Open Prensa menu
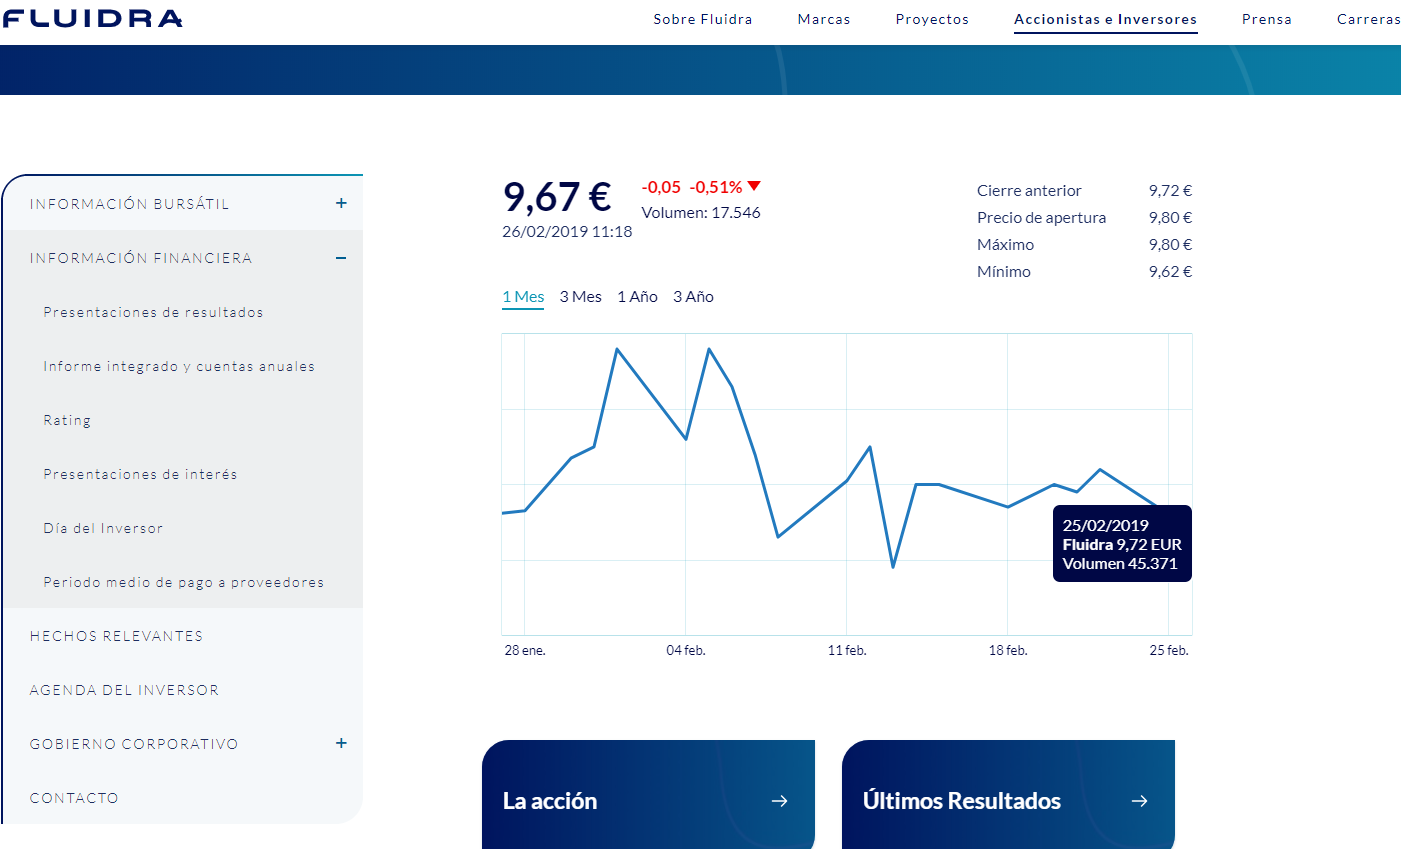The height and width of the screenshot is (849, 1401). [1267, 19]
